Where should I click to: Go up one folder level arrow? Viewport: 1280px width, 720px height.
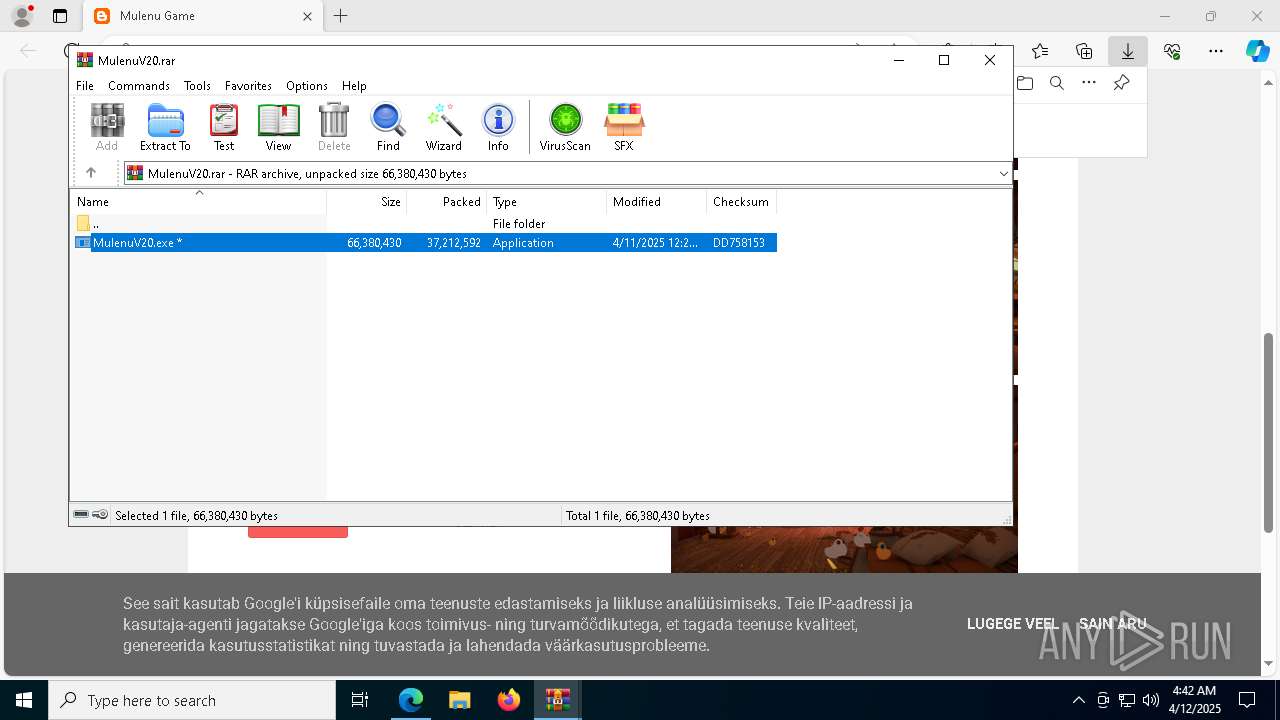(91, 173)
